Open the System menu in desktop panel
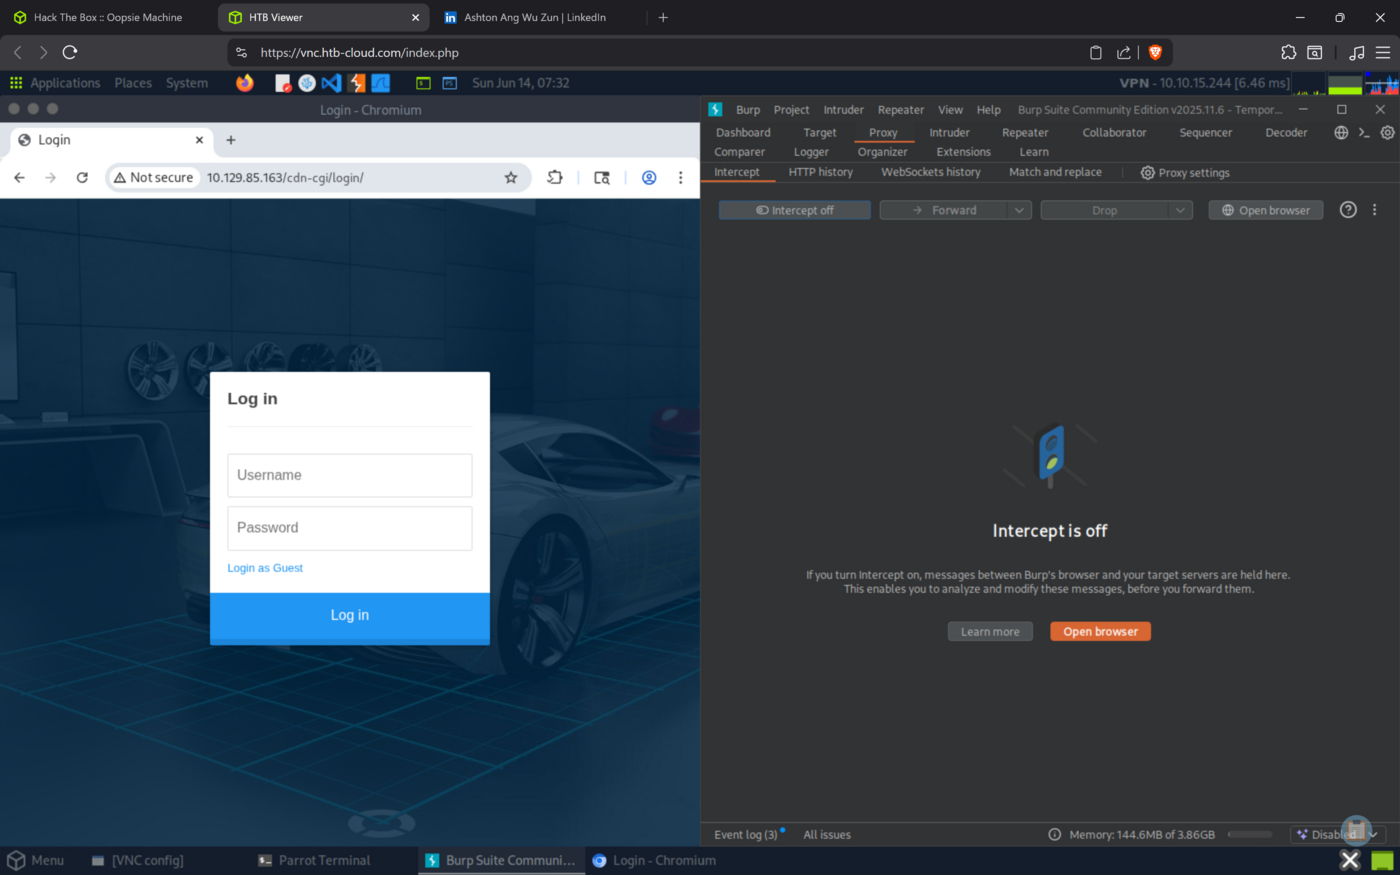 click(x=187, y=83)
